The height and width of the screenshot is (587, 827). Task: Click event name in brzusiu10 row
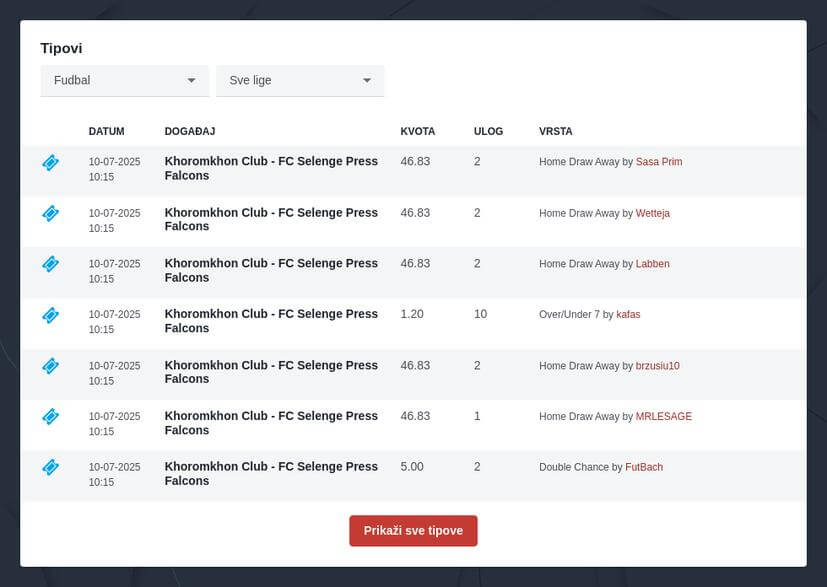tap(271, 372)
